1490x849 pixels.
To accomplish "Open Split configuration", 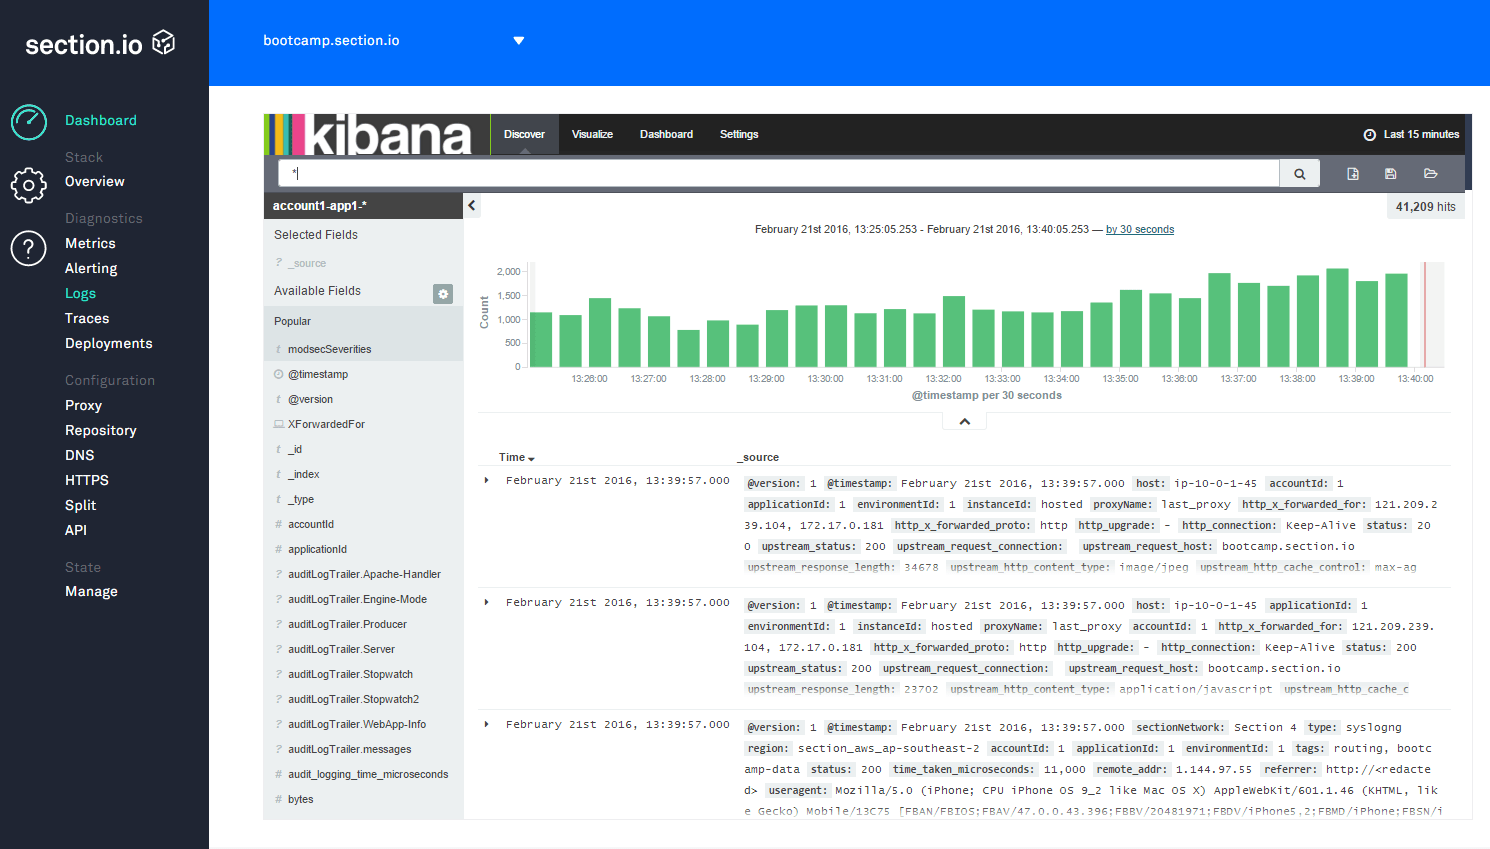I will click(81, 506).
